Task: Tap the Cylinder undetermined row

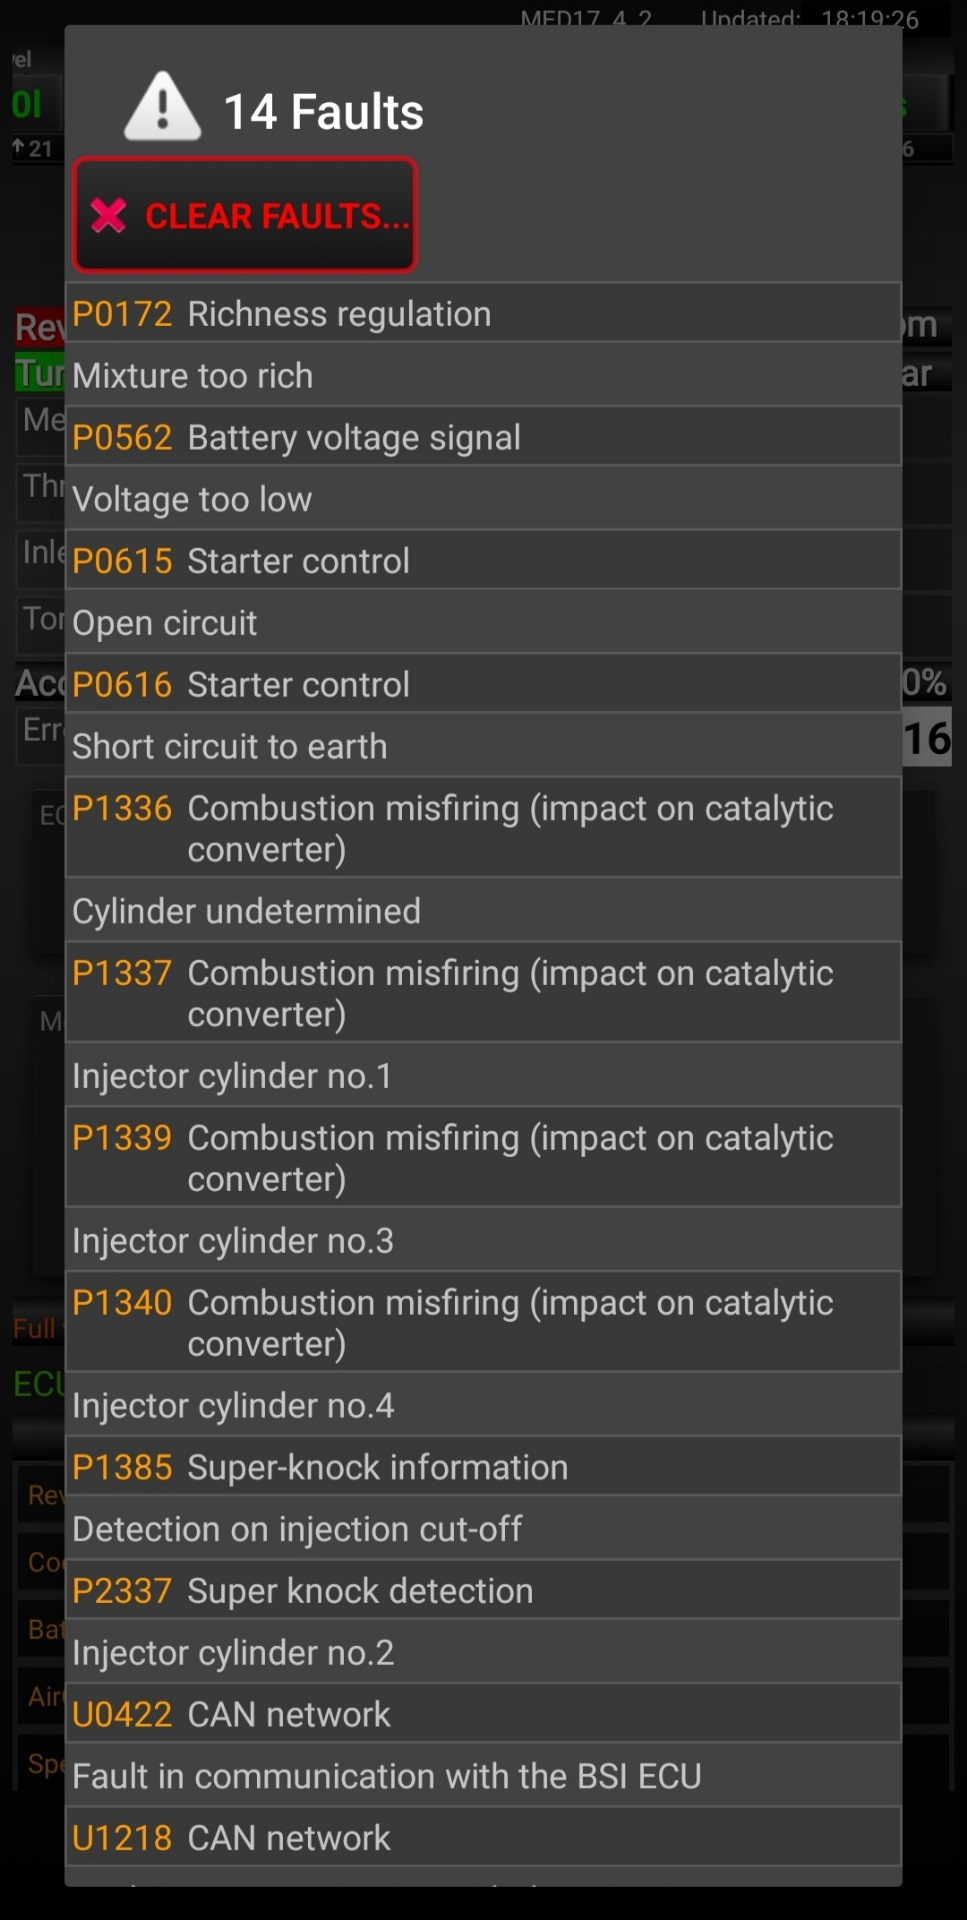Action: (482, 911)
